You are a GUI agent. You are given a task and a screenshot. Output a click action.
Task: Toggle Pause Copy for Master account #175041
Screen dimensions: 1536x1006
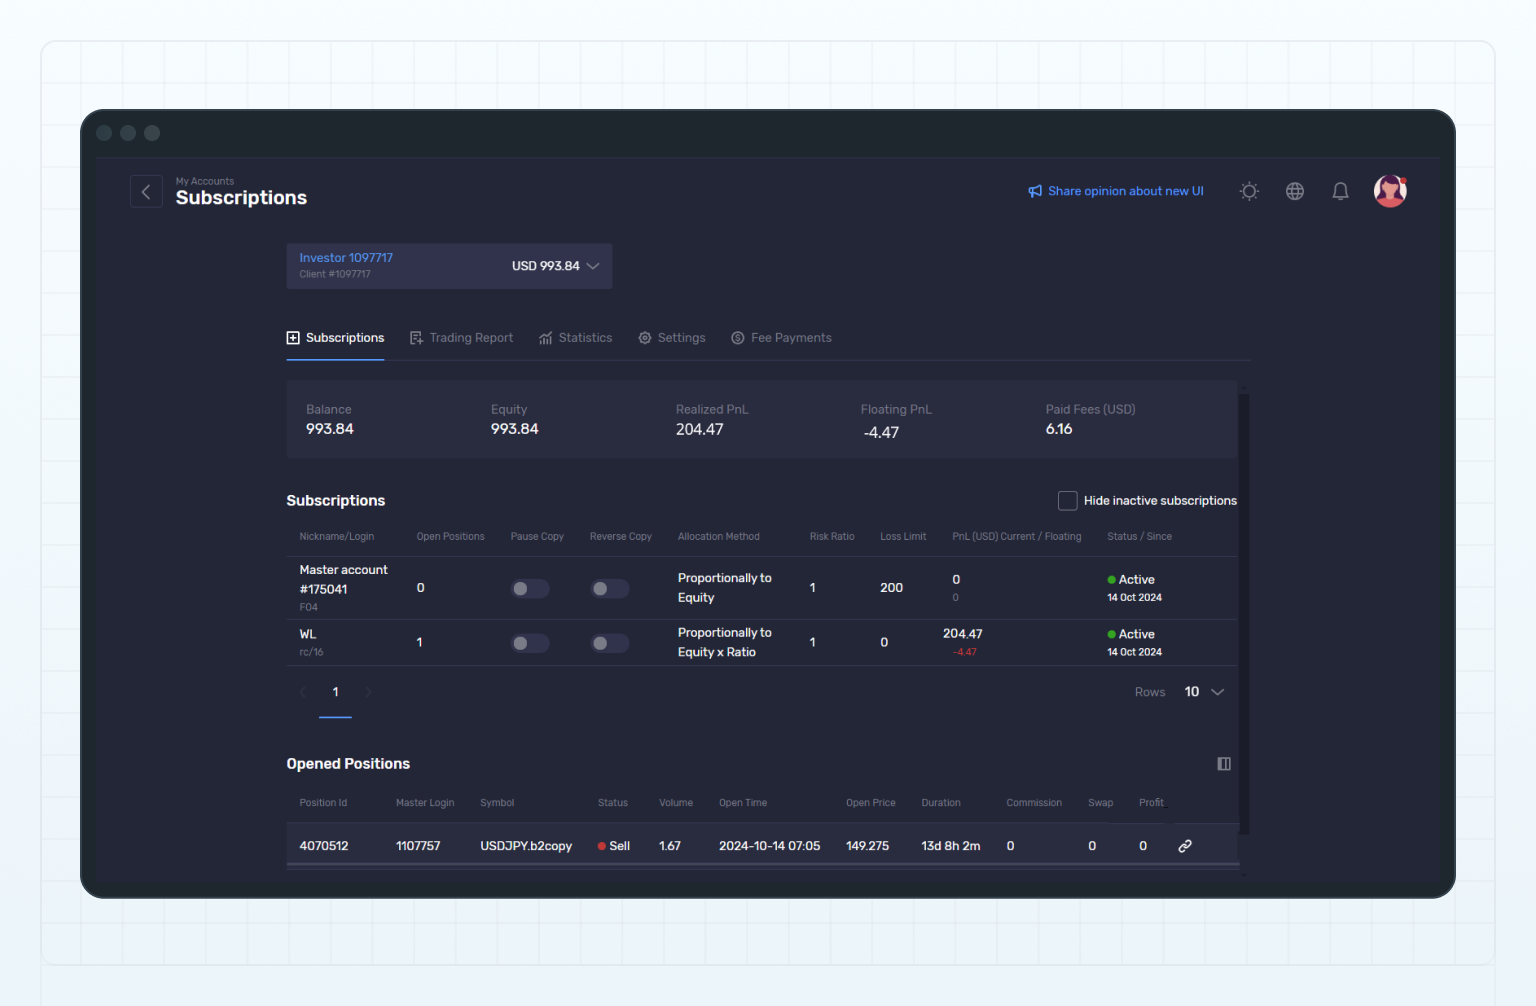click(530, 589)
